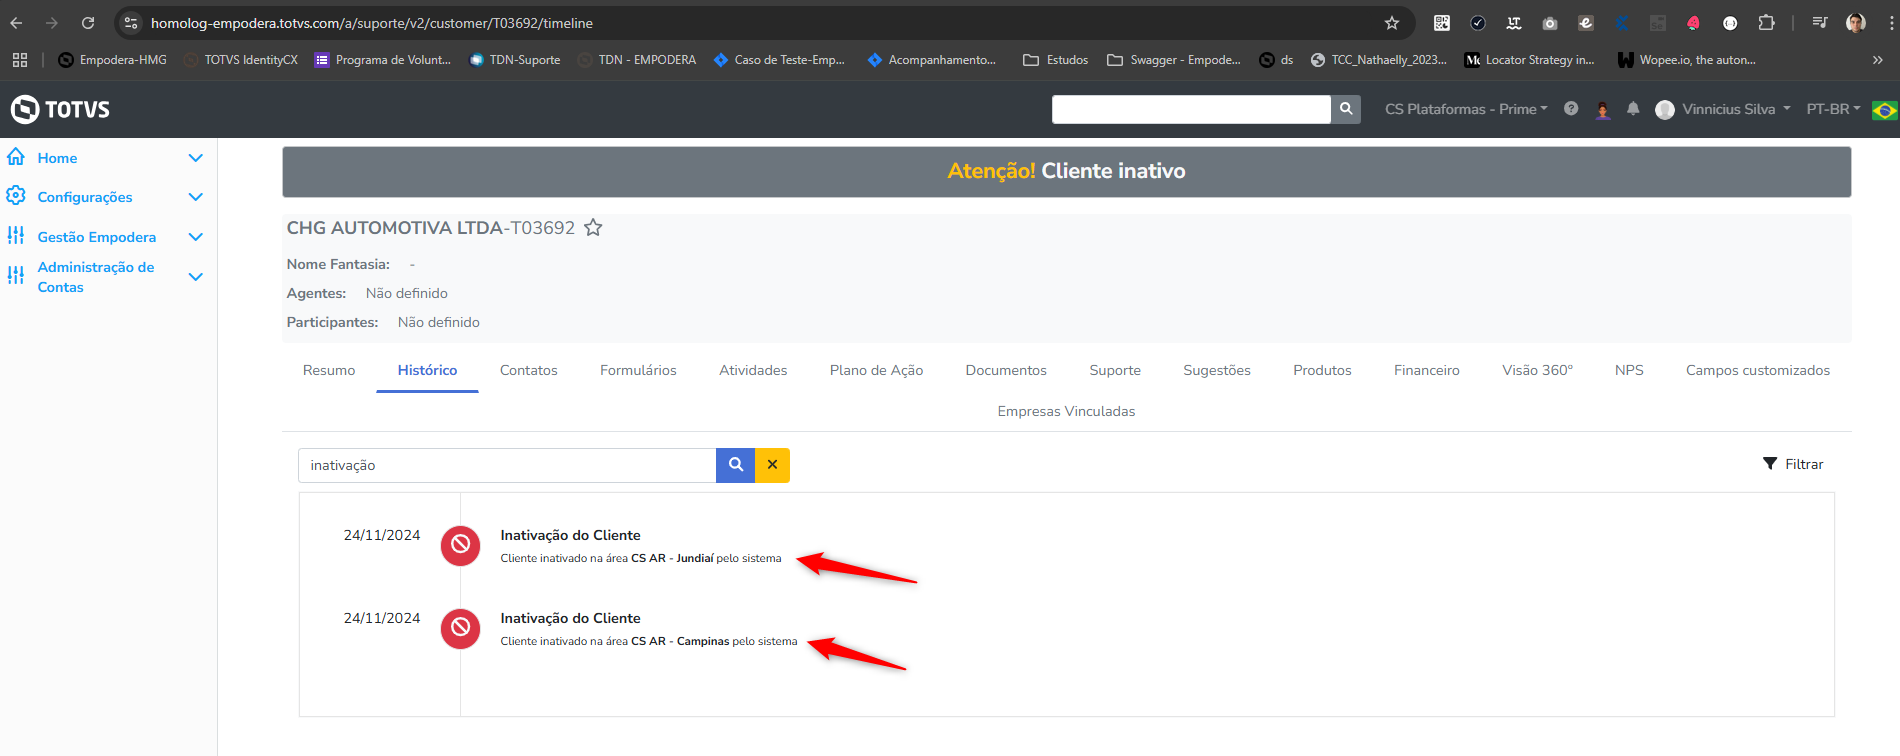Click the Gestão Empodera sidebar link
The height and width of the screenshot is (756, 1900).
pos(97,237)
